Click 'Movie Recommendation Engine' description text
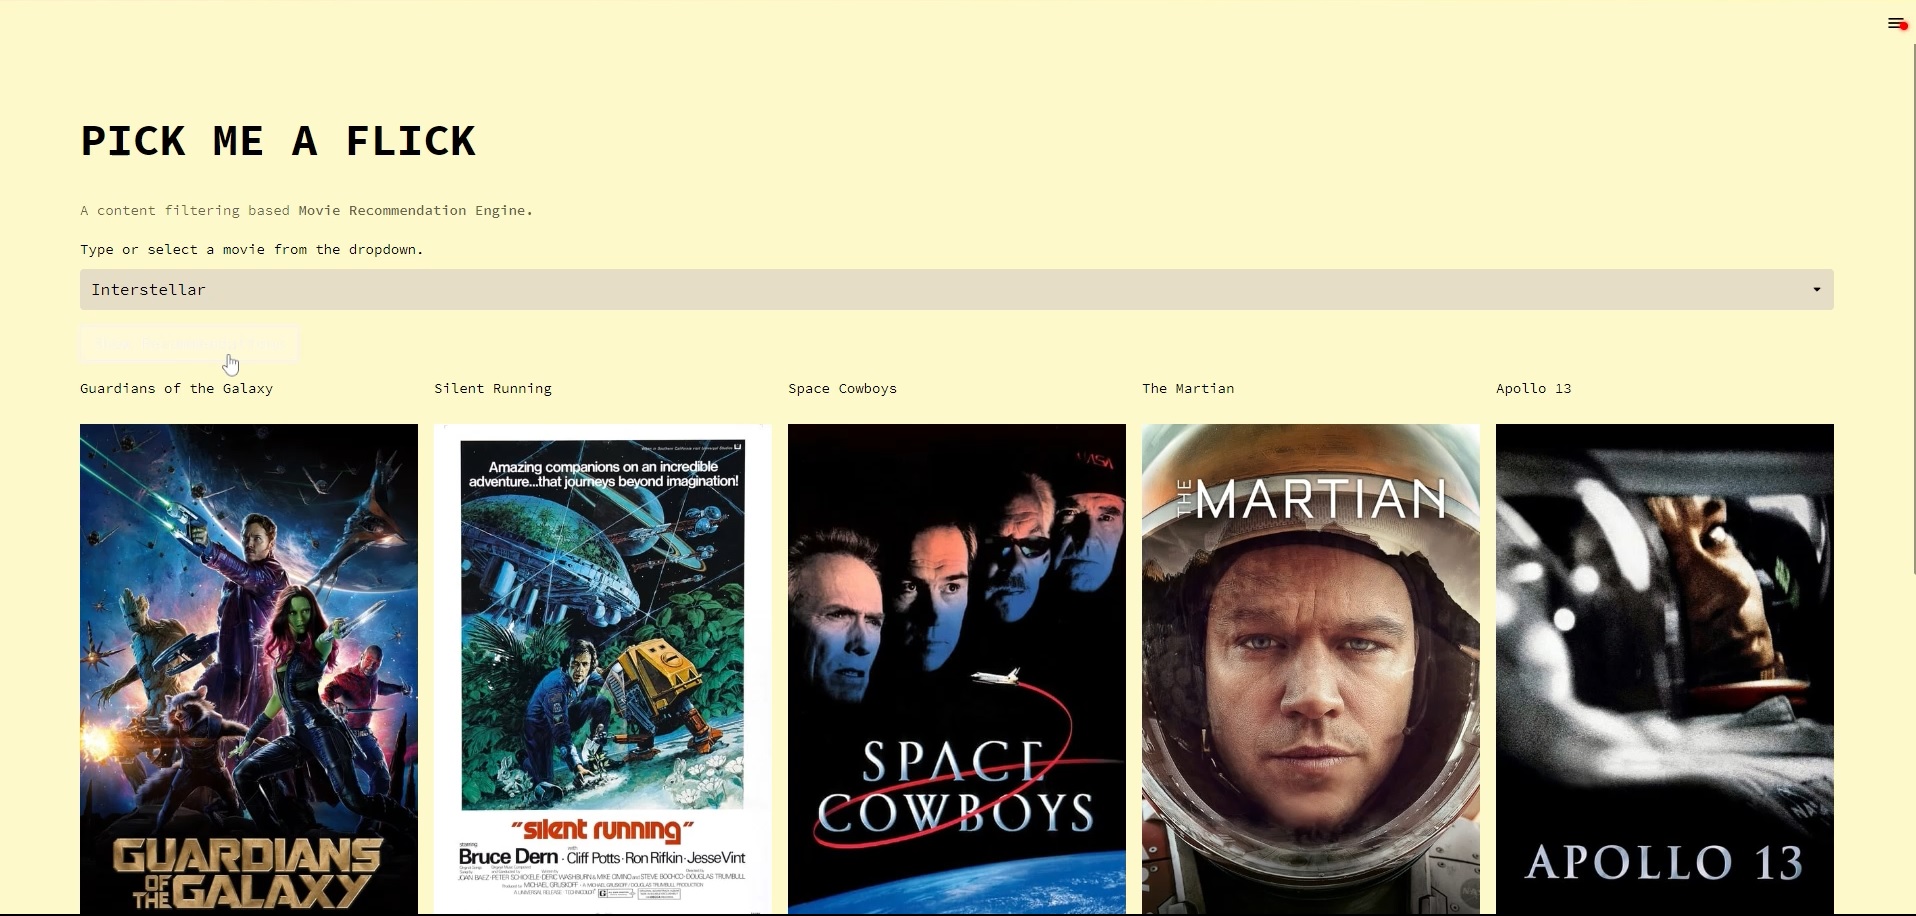The image size is (1916, 916). [415, 210]
